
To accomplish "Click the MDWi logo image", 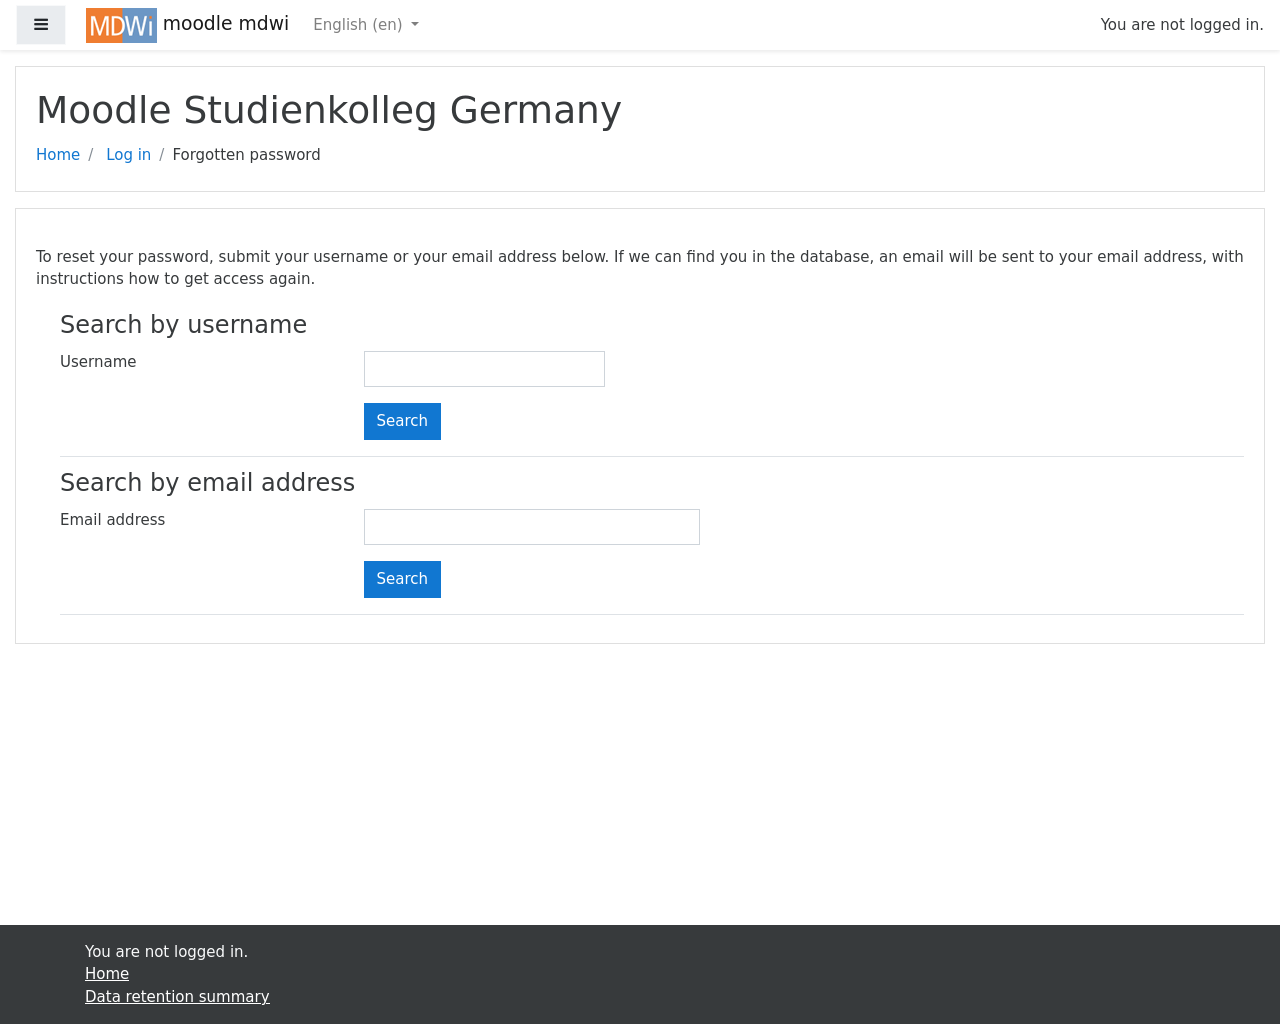I will [x=121, y=25].
